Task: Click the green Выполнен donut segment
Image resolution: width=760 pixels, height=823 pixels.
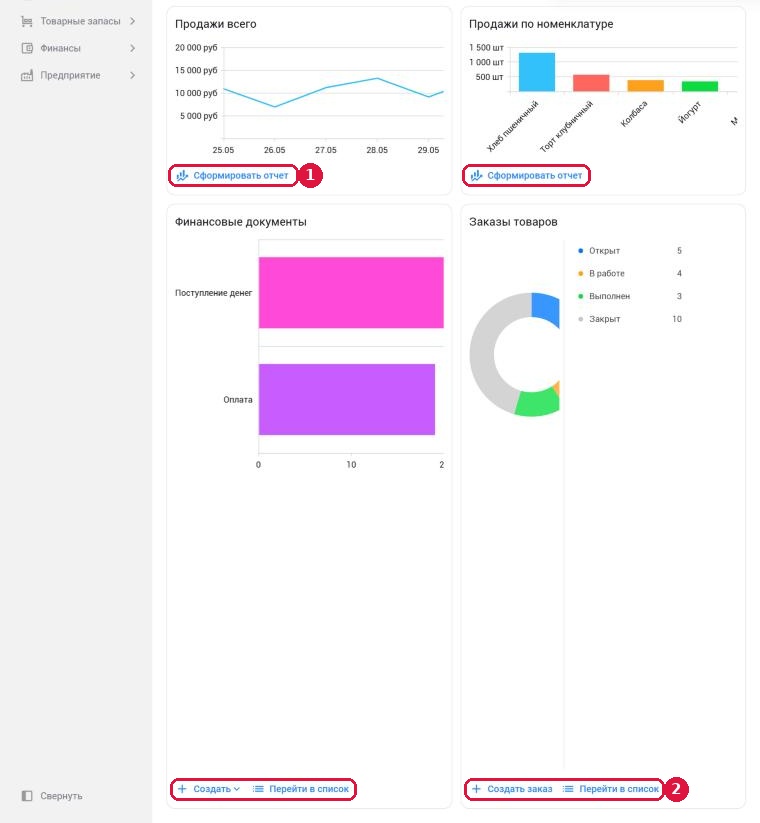Action: pos(537,403)
